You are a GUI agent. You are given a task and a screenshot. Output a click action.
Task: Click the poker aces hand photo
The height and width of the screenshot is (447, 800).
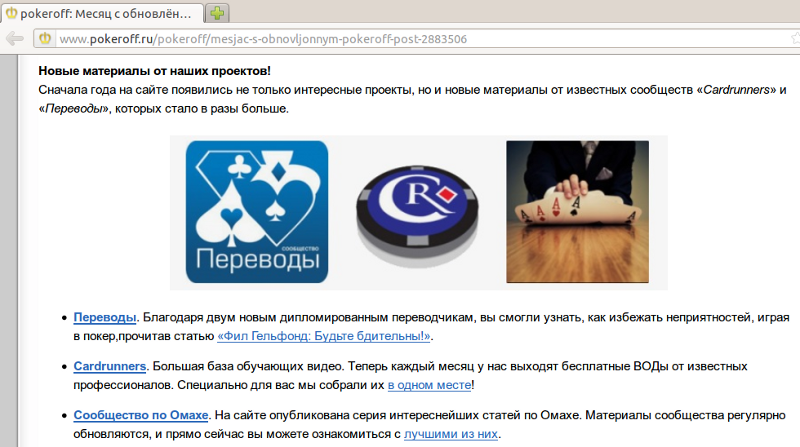coord(578,212)
